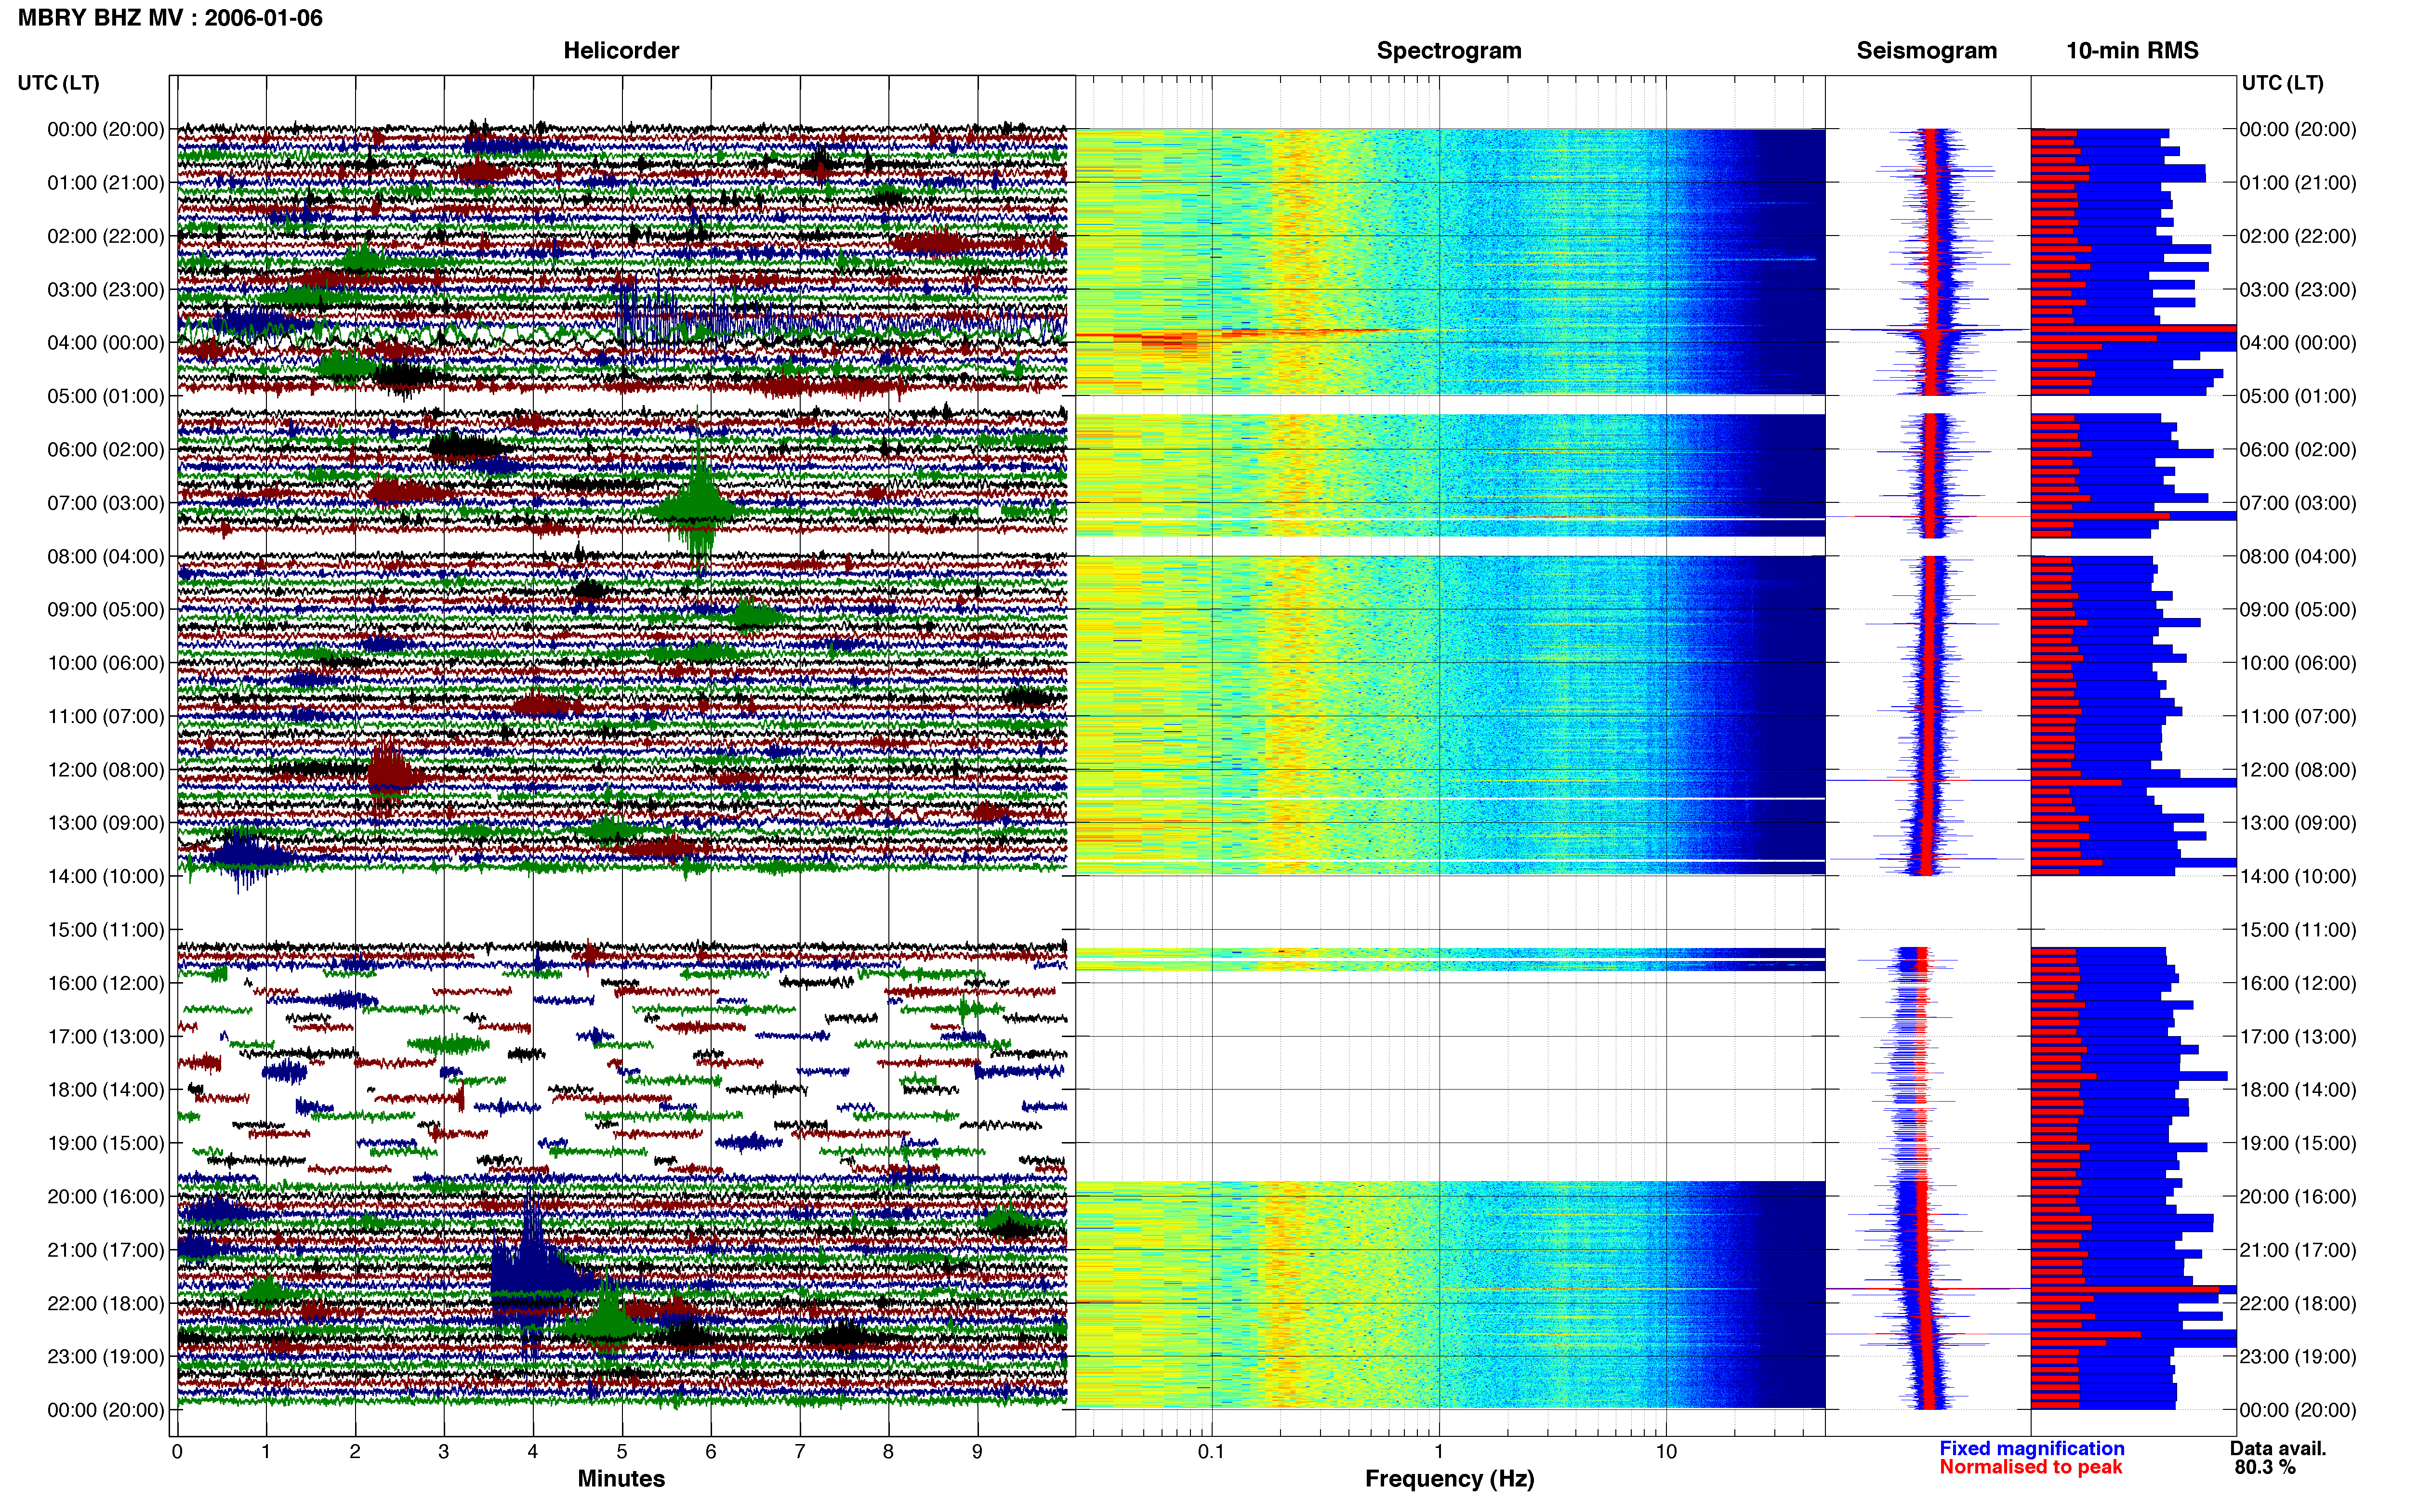The height and width of the screenshot is (1512, 2418).
Task: Click the Helicorder axis label '22:00 (18:00)'
Action: coord(106,1303)
